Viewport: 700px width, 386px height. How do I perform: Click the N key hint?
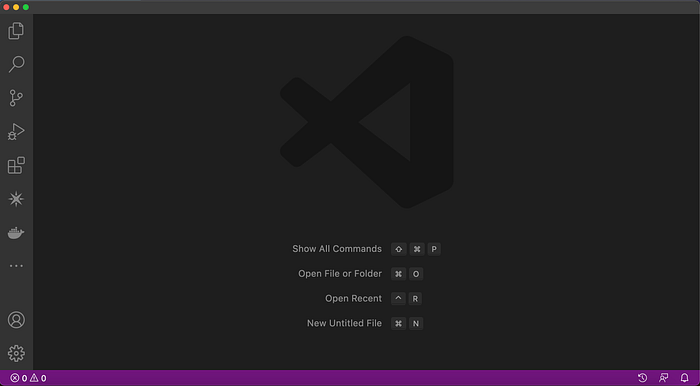[x=416, y=324]
